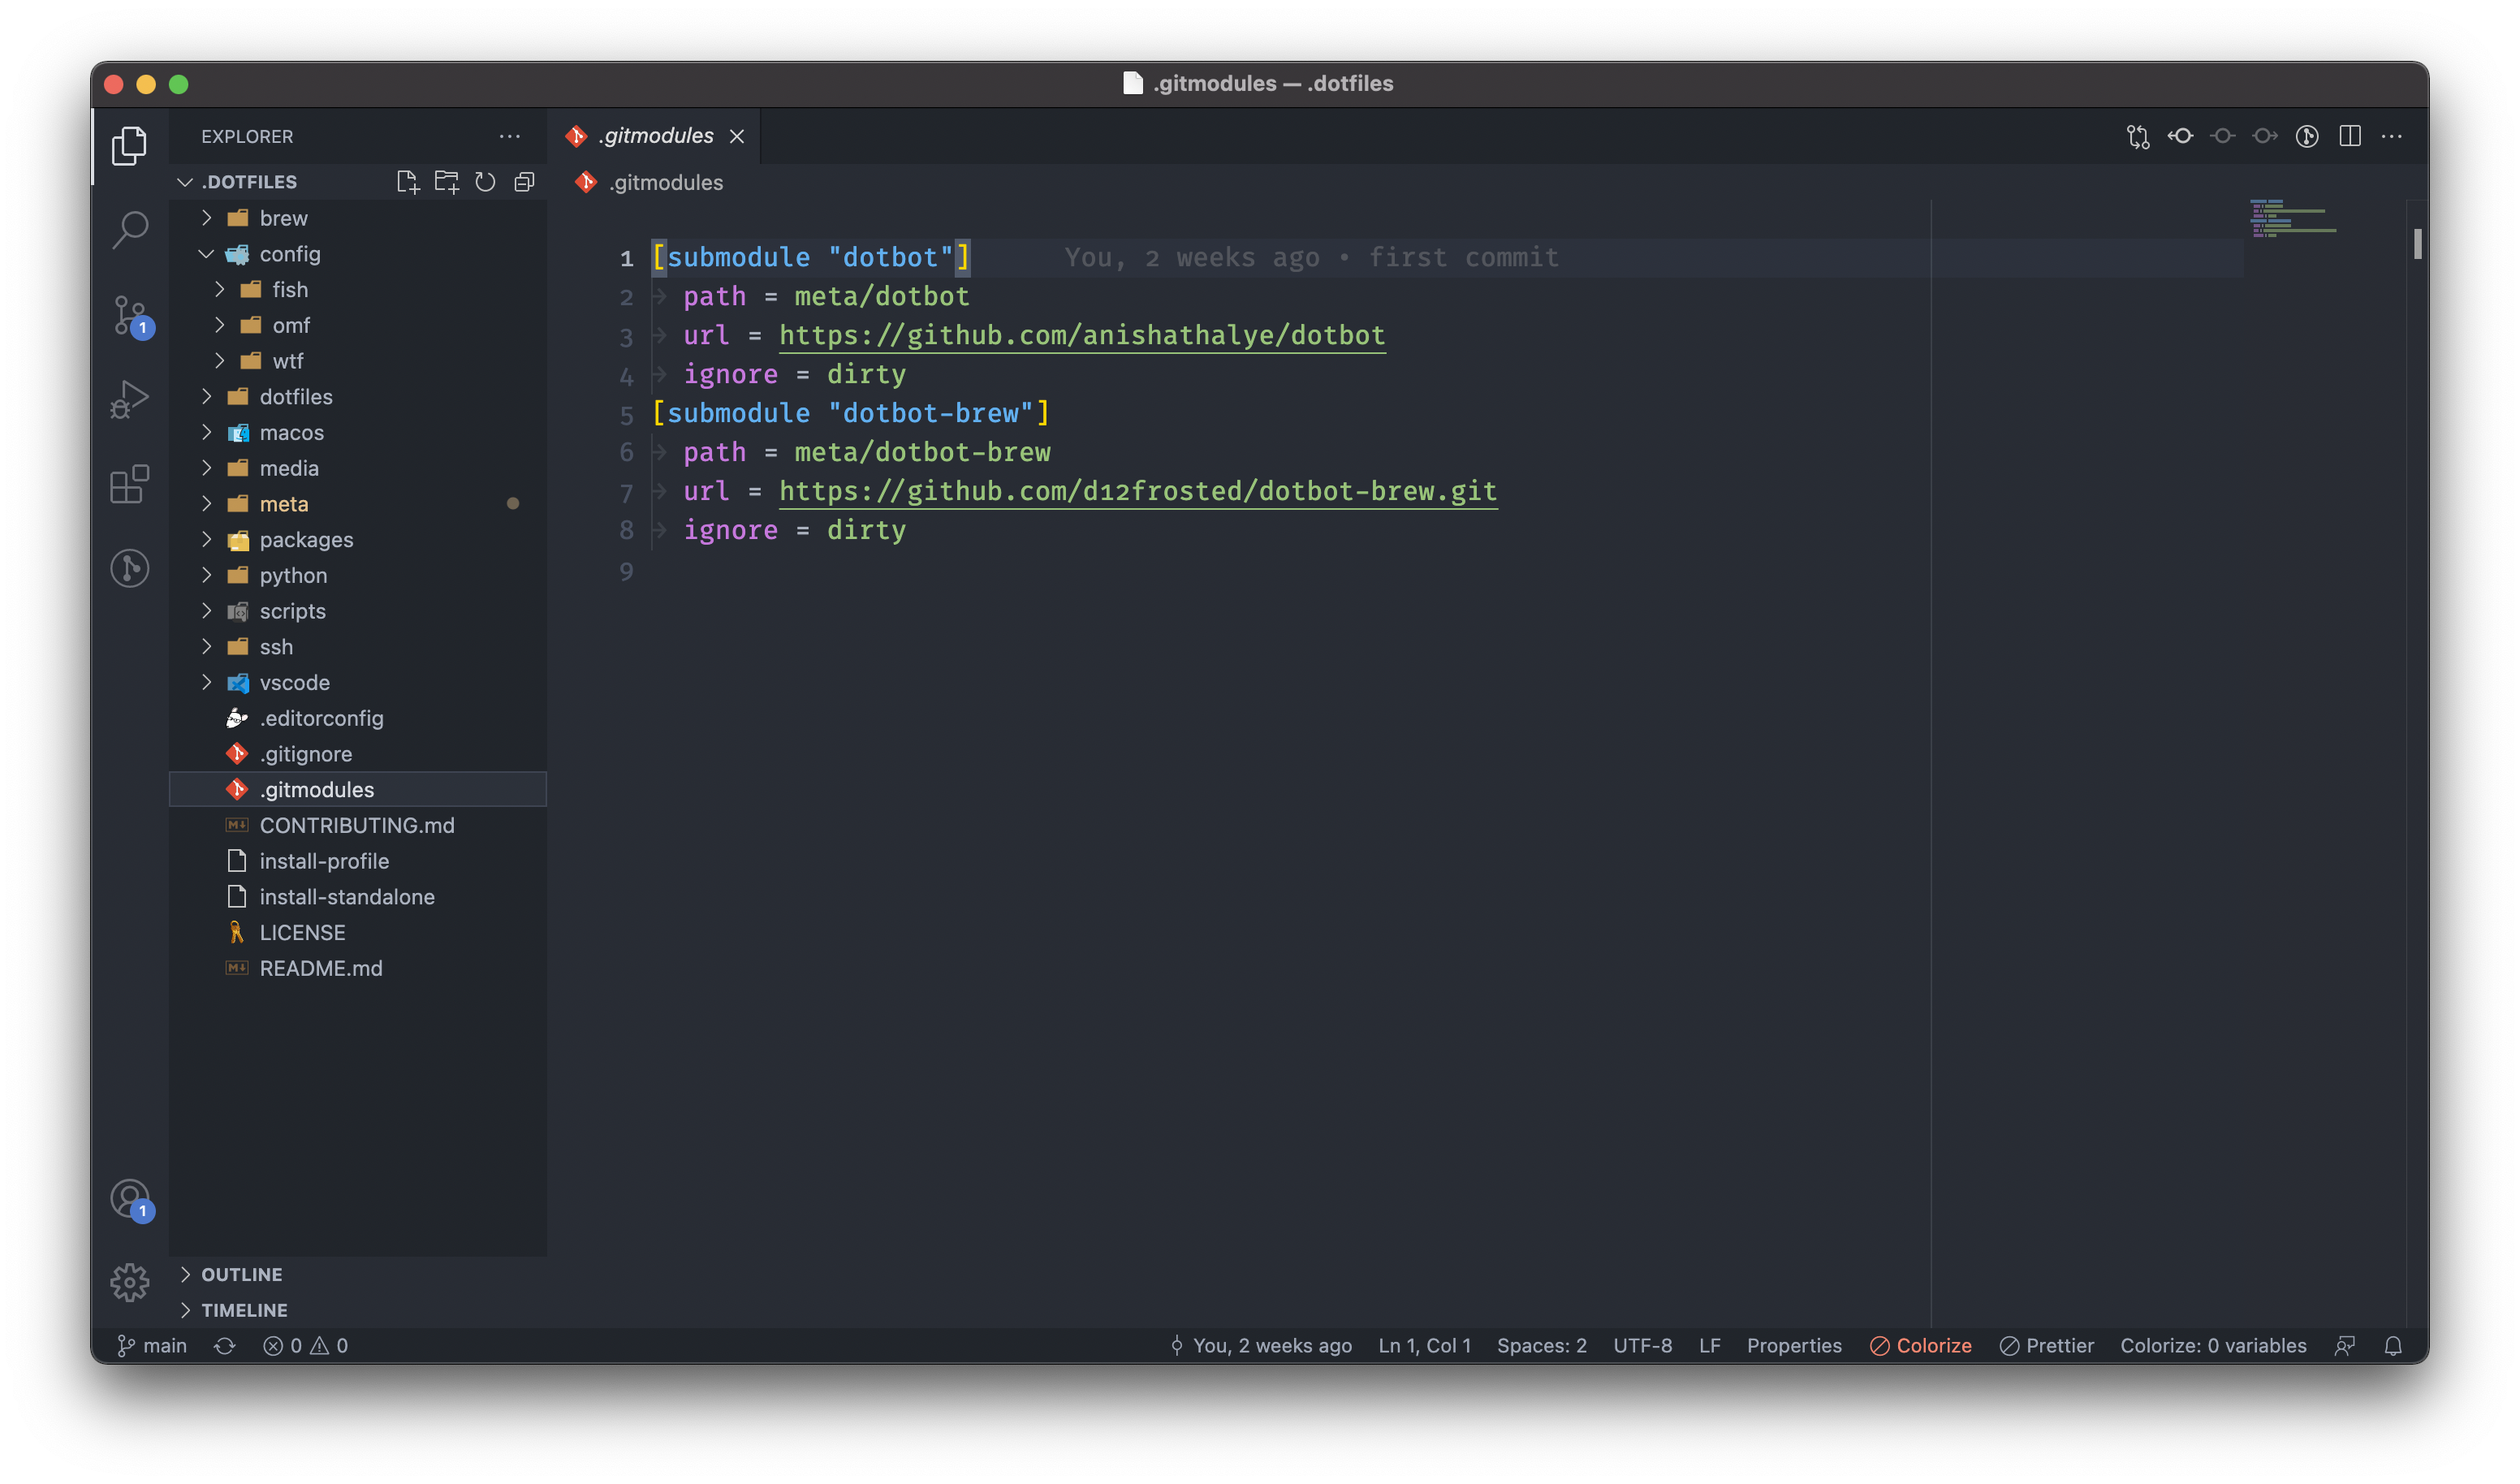Image resolution: width=2520 pixels, height=1484 pixels.
Task: Collapse the config folder
Action: [289, 254]
